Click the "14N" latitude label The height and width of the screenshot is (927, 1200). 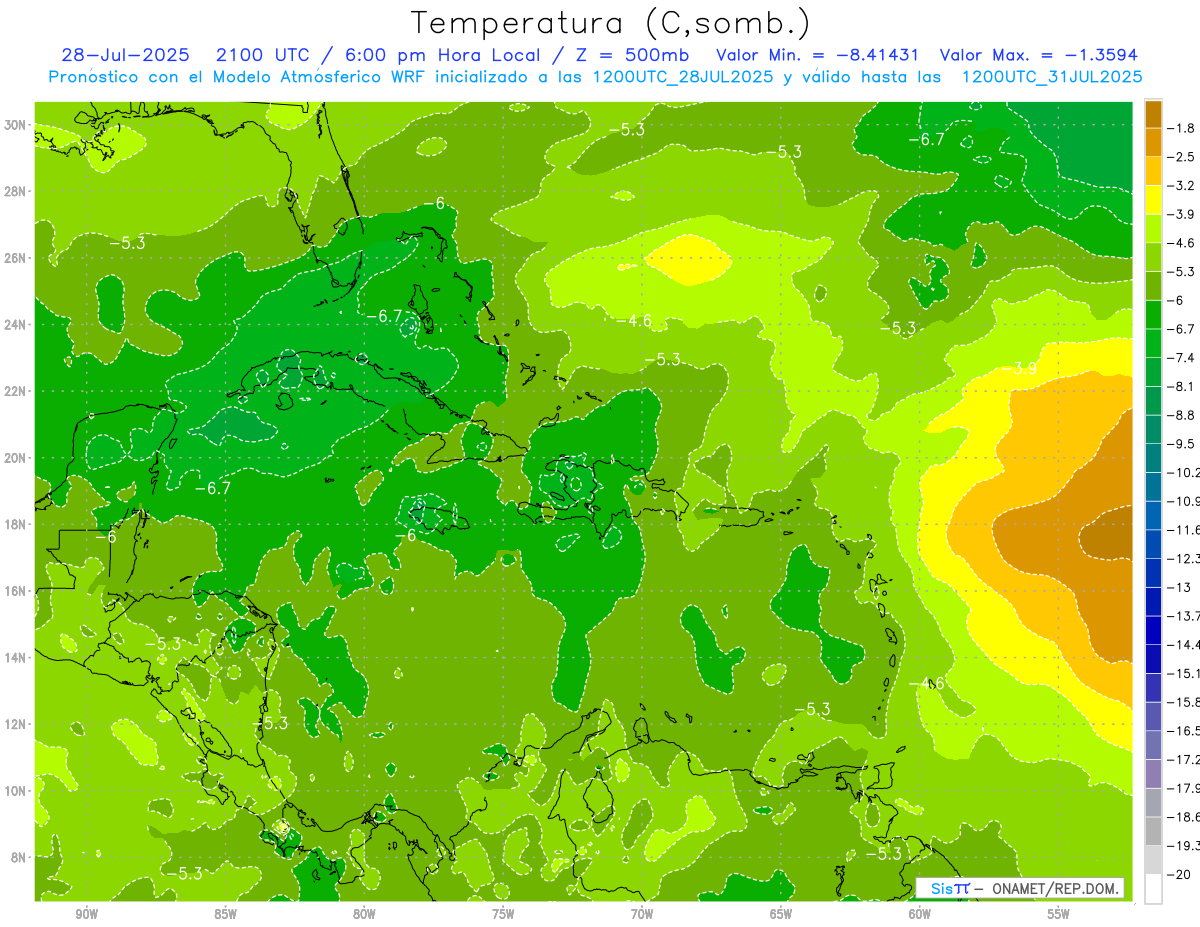pos(15,657)
